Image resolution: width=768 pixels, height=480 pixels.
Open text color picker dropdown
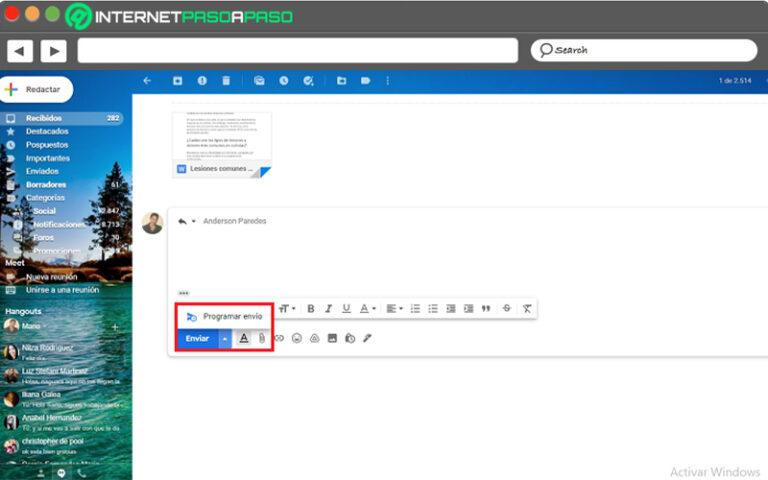coord(368,309)
